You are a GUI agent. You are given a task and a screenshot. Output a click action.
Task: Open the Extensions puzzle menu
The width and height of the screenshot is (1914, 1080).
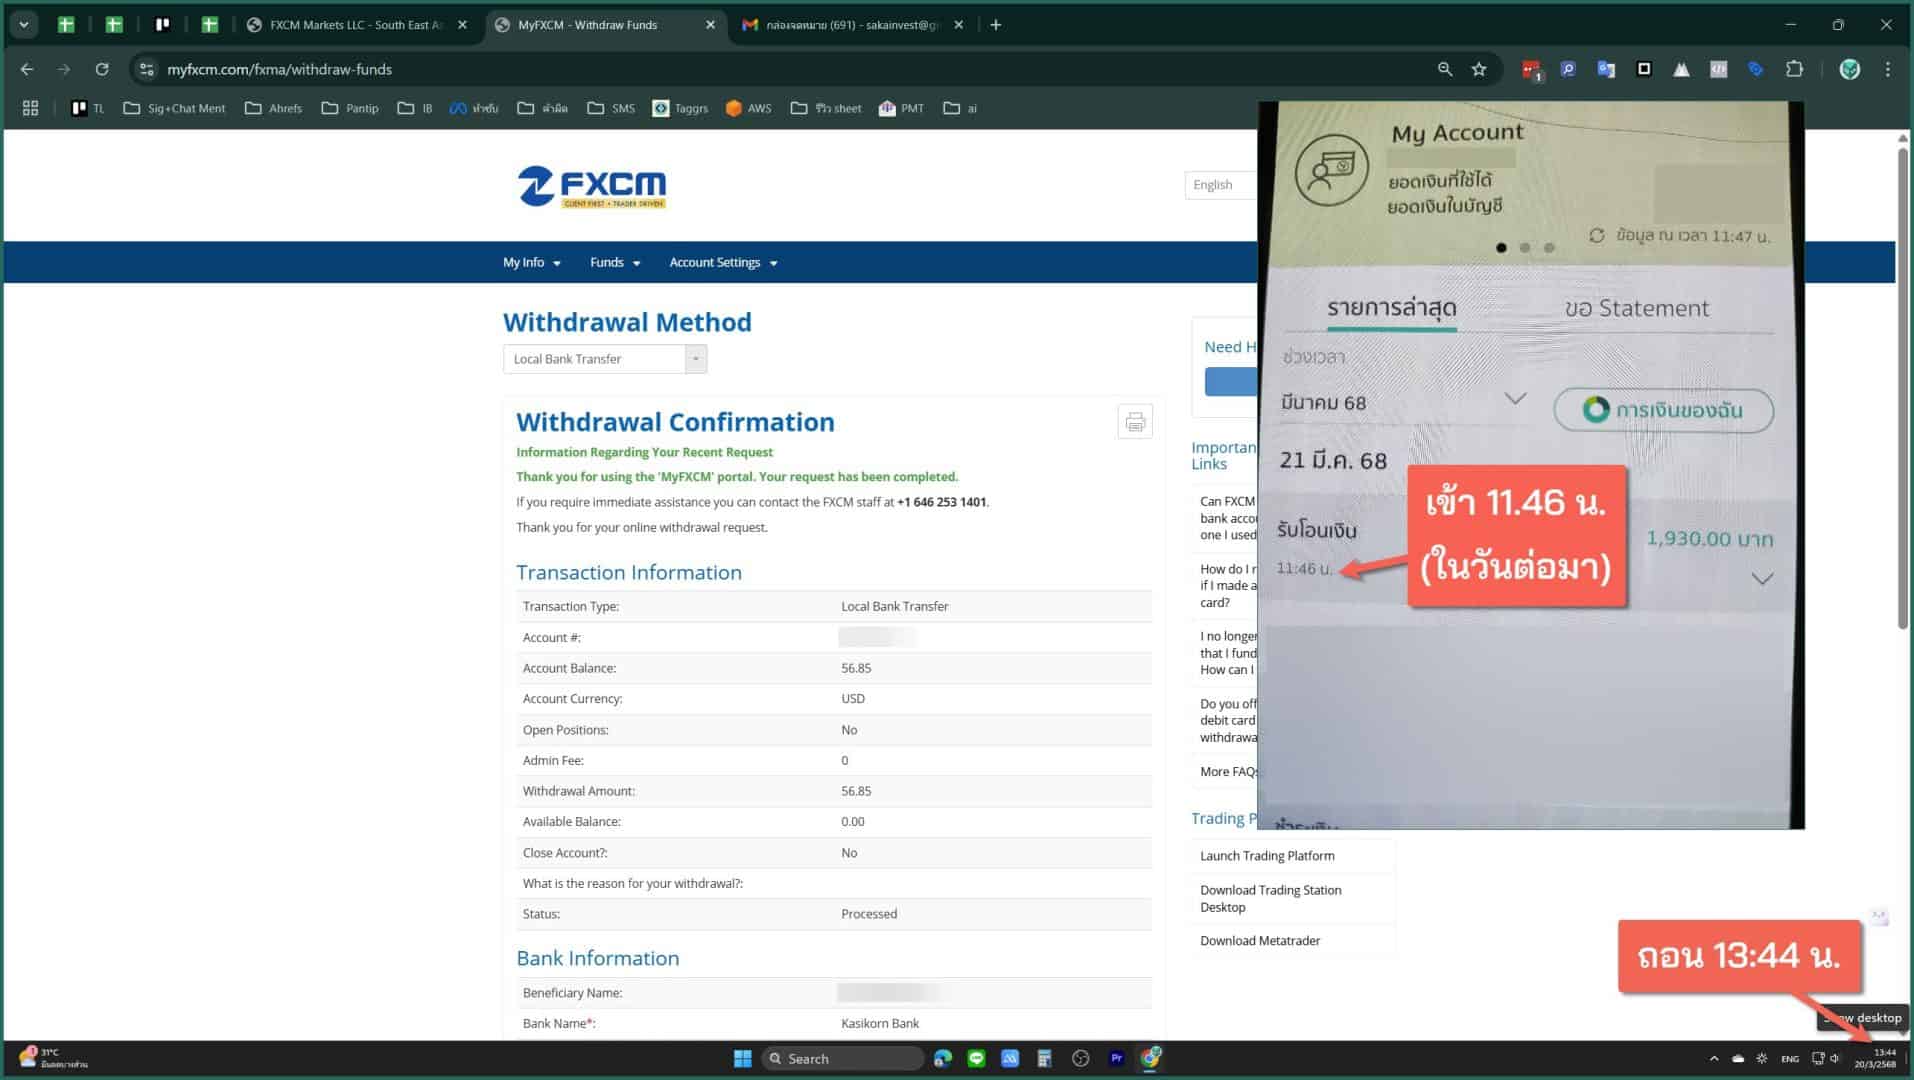click(x=1794, y=69)
